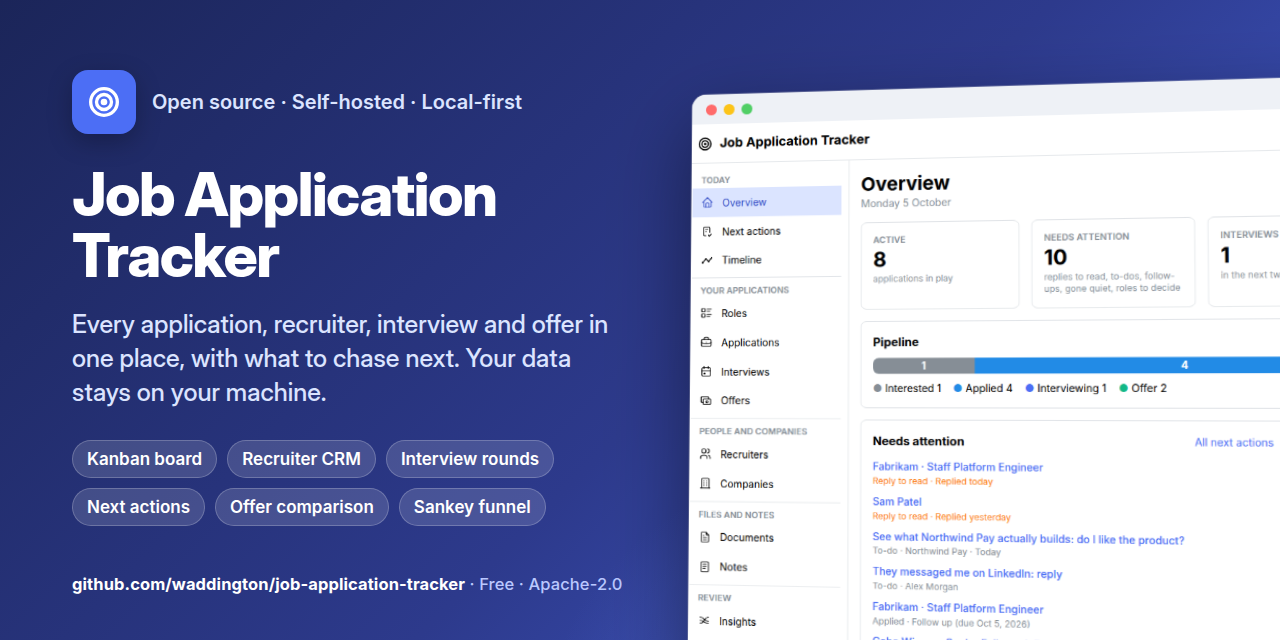Viewport: 1280px width, 640px height.
Task: Open Documents in the sidebar
Action: 766,537
